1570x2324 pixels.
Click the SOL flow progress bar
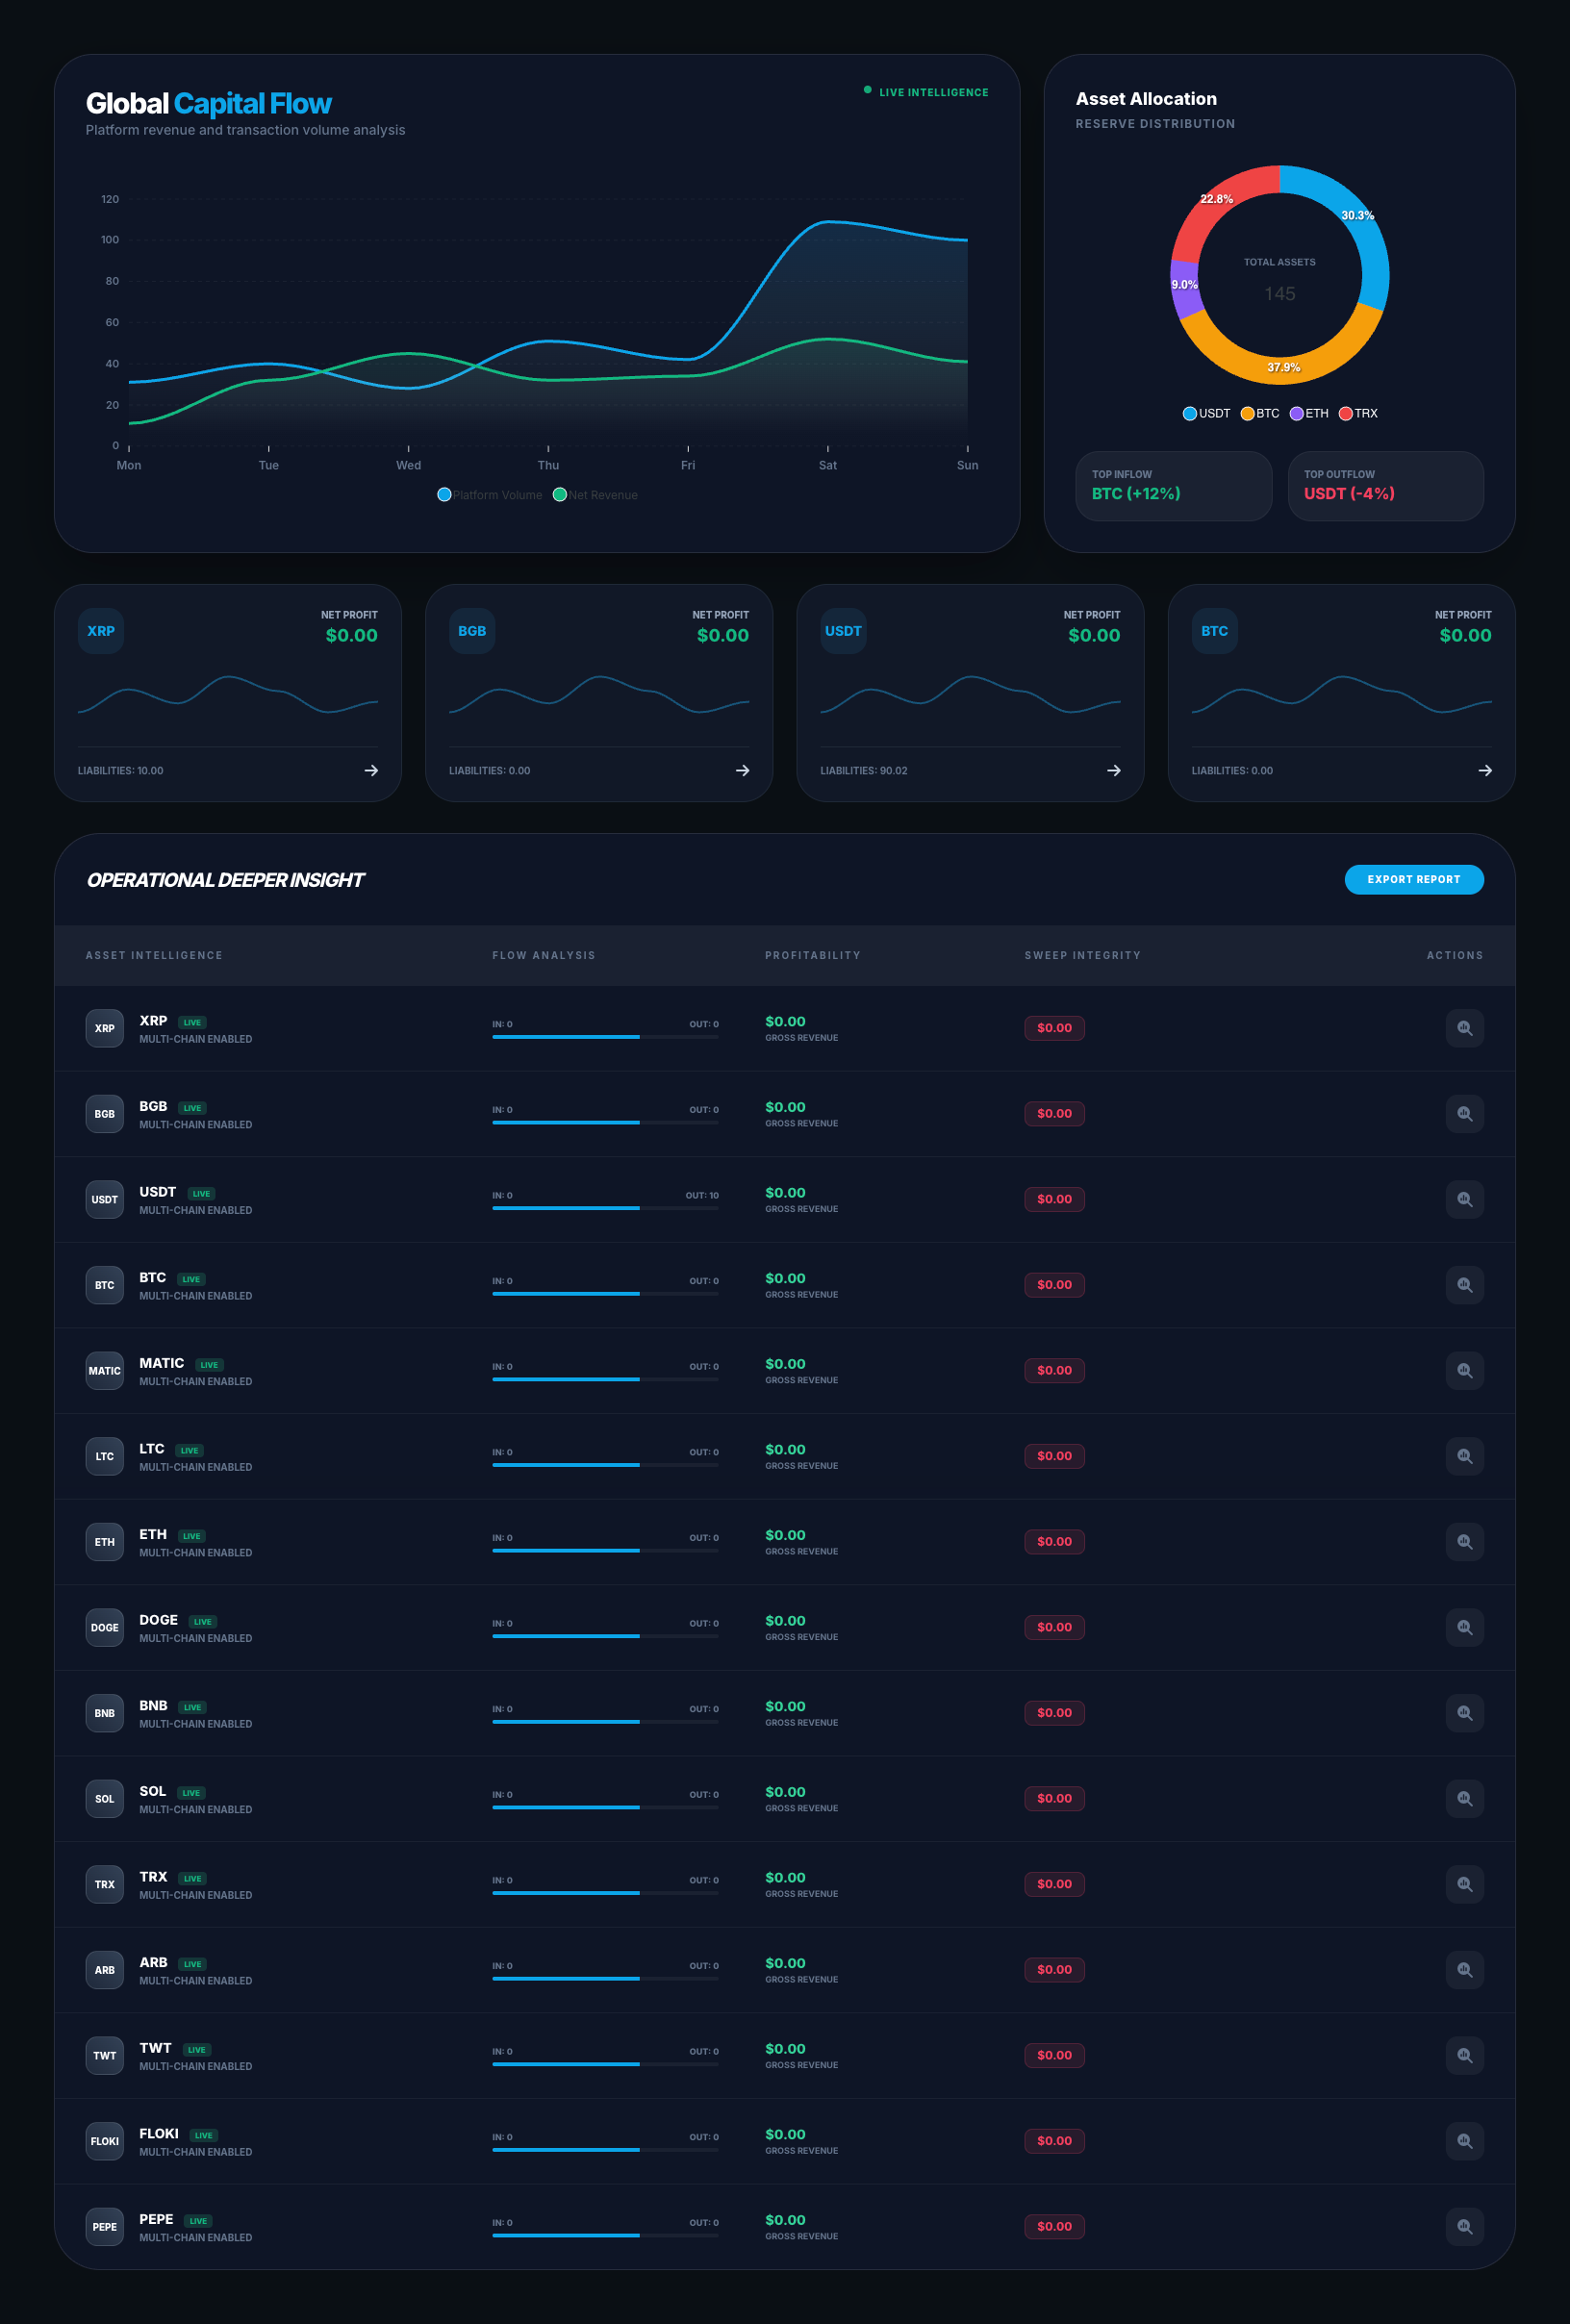click(605, 1807)
